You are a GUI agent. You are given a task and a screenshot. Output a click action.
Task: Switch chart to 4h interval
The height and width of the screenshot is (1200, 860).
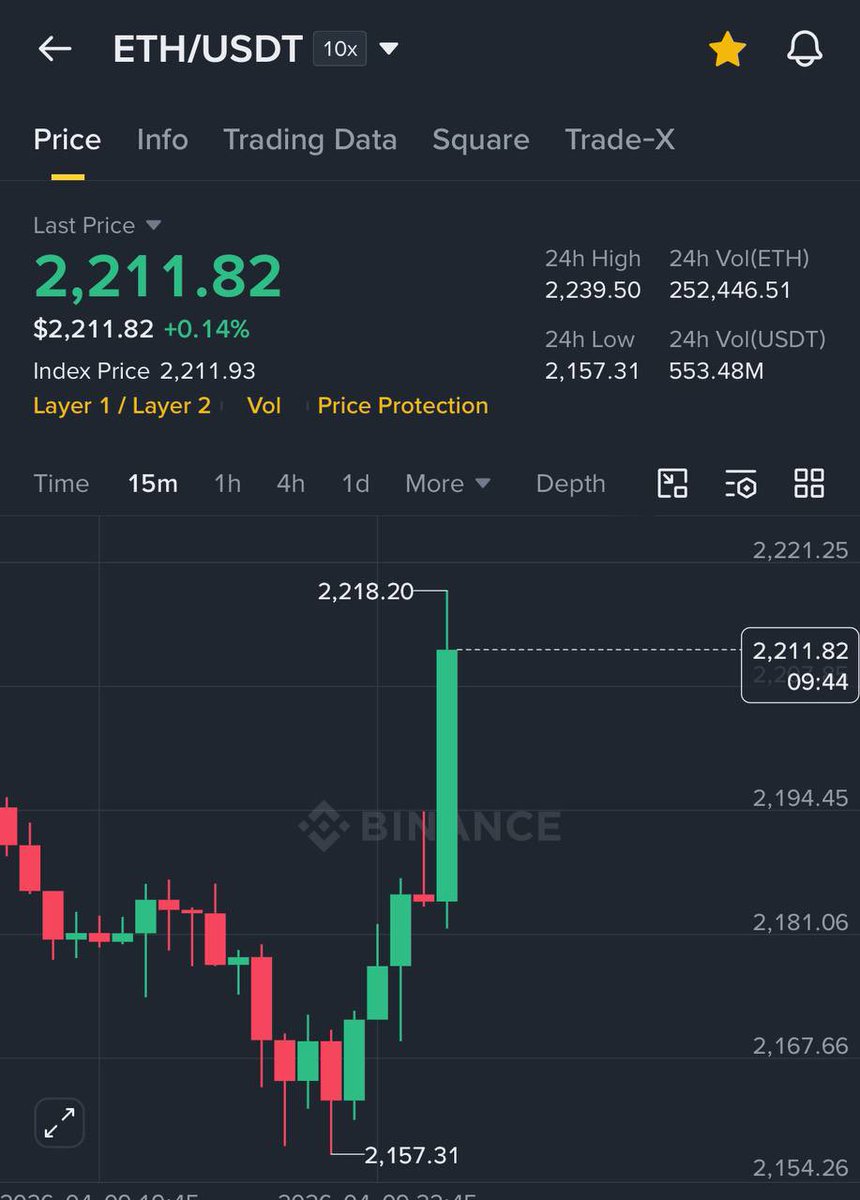click(x=291, y=484)
